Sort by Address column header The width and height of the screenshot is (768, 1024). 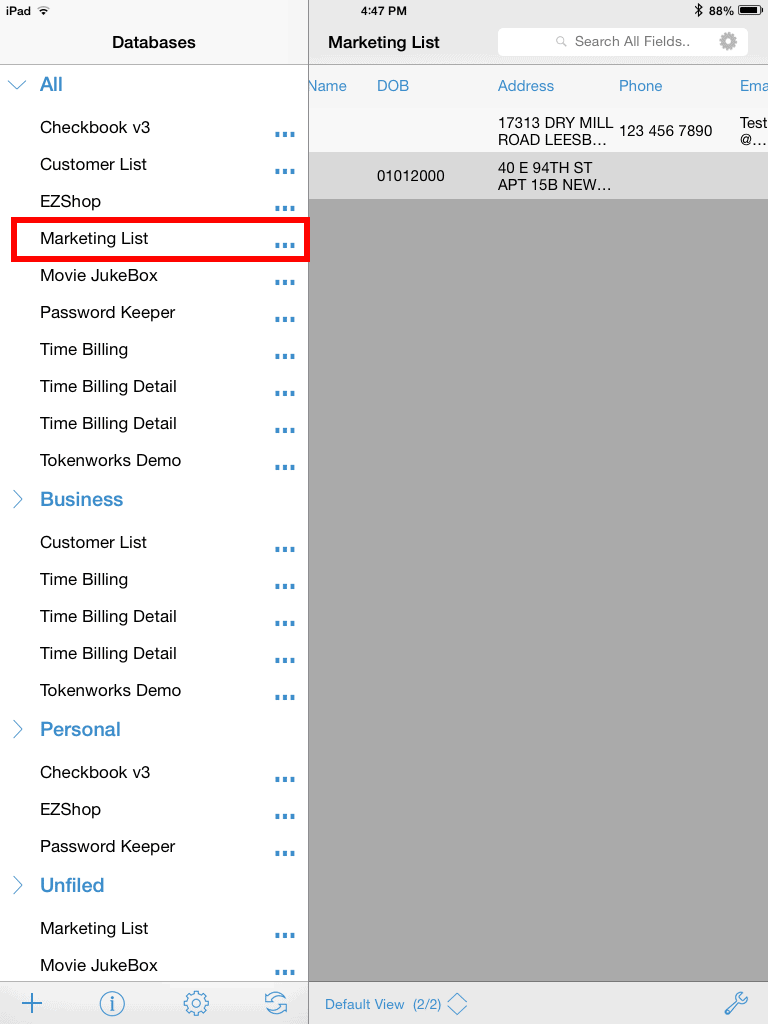[x=525, y=86]
